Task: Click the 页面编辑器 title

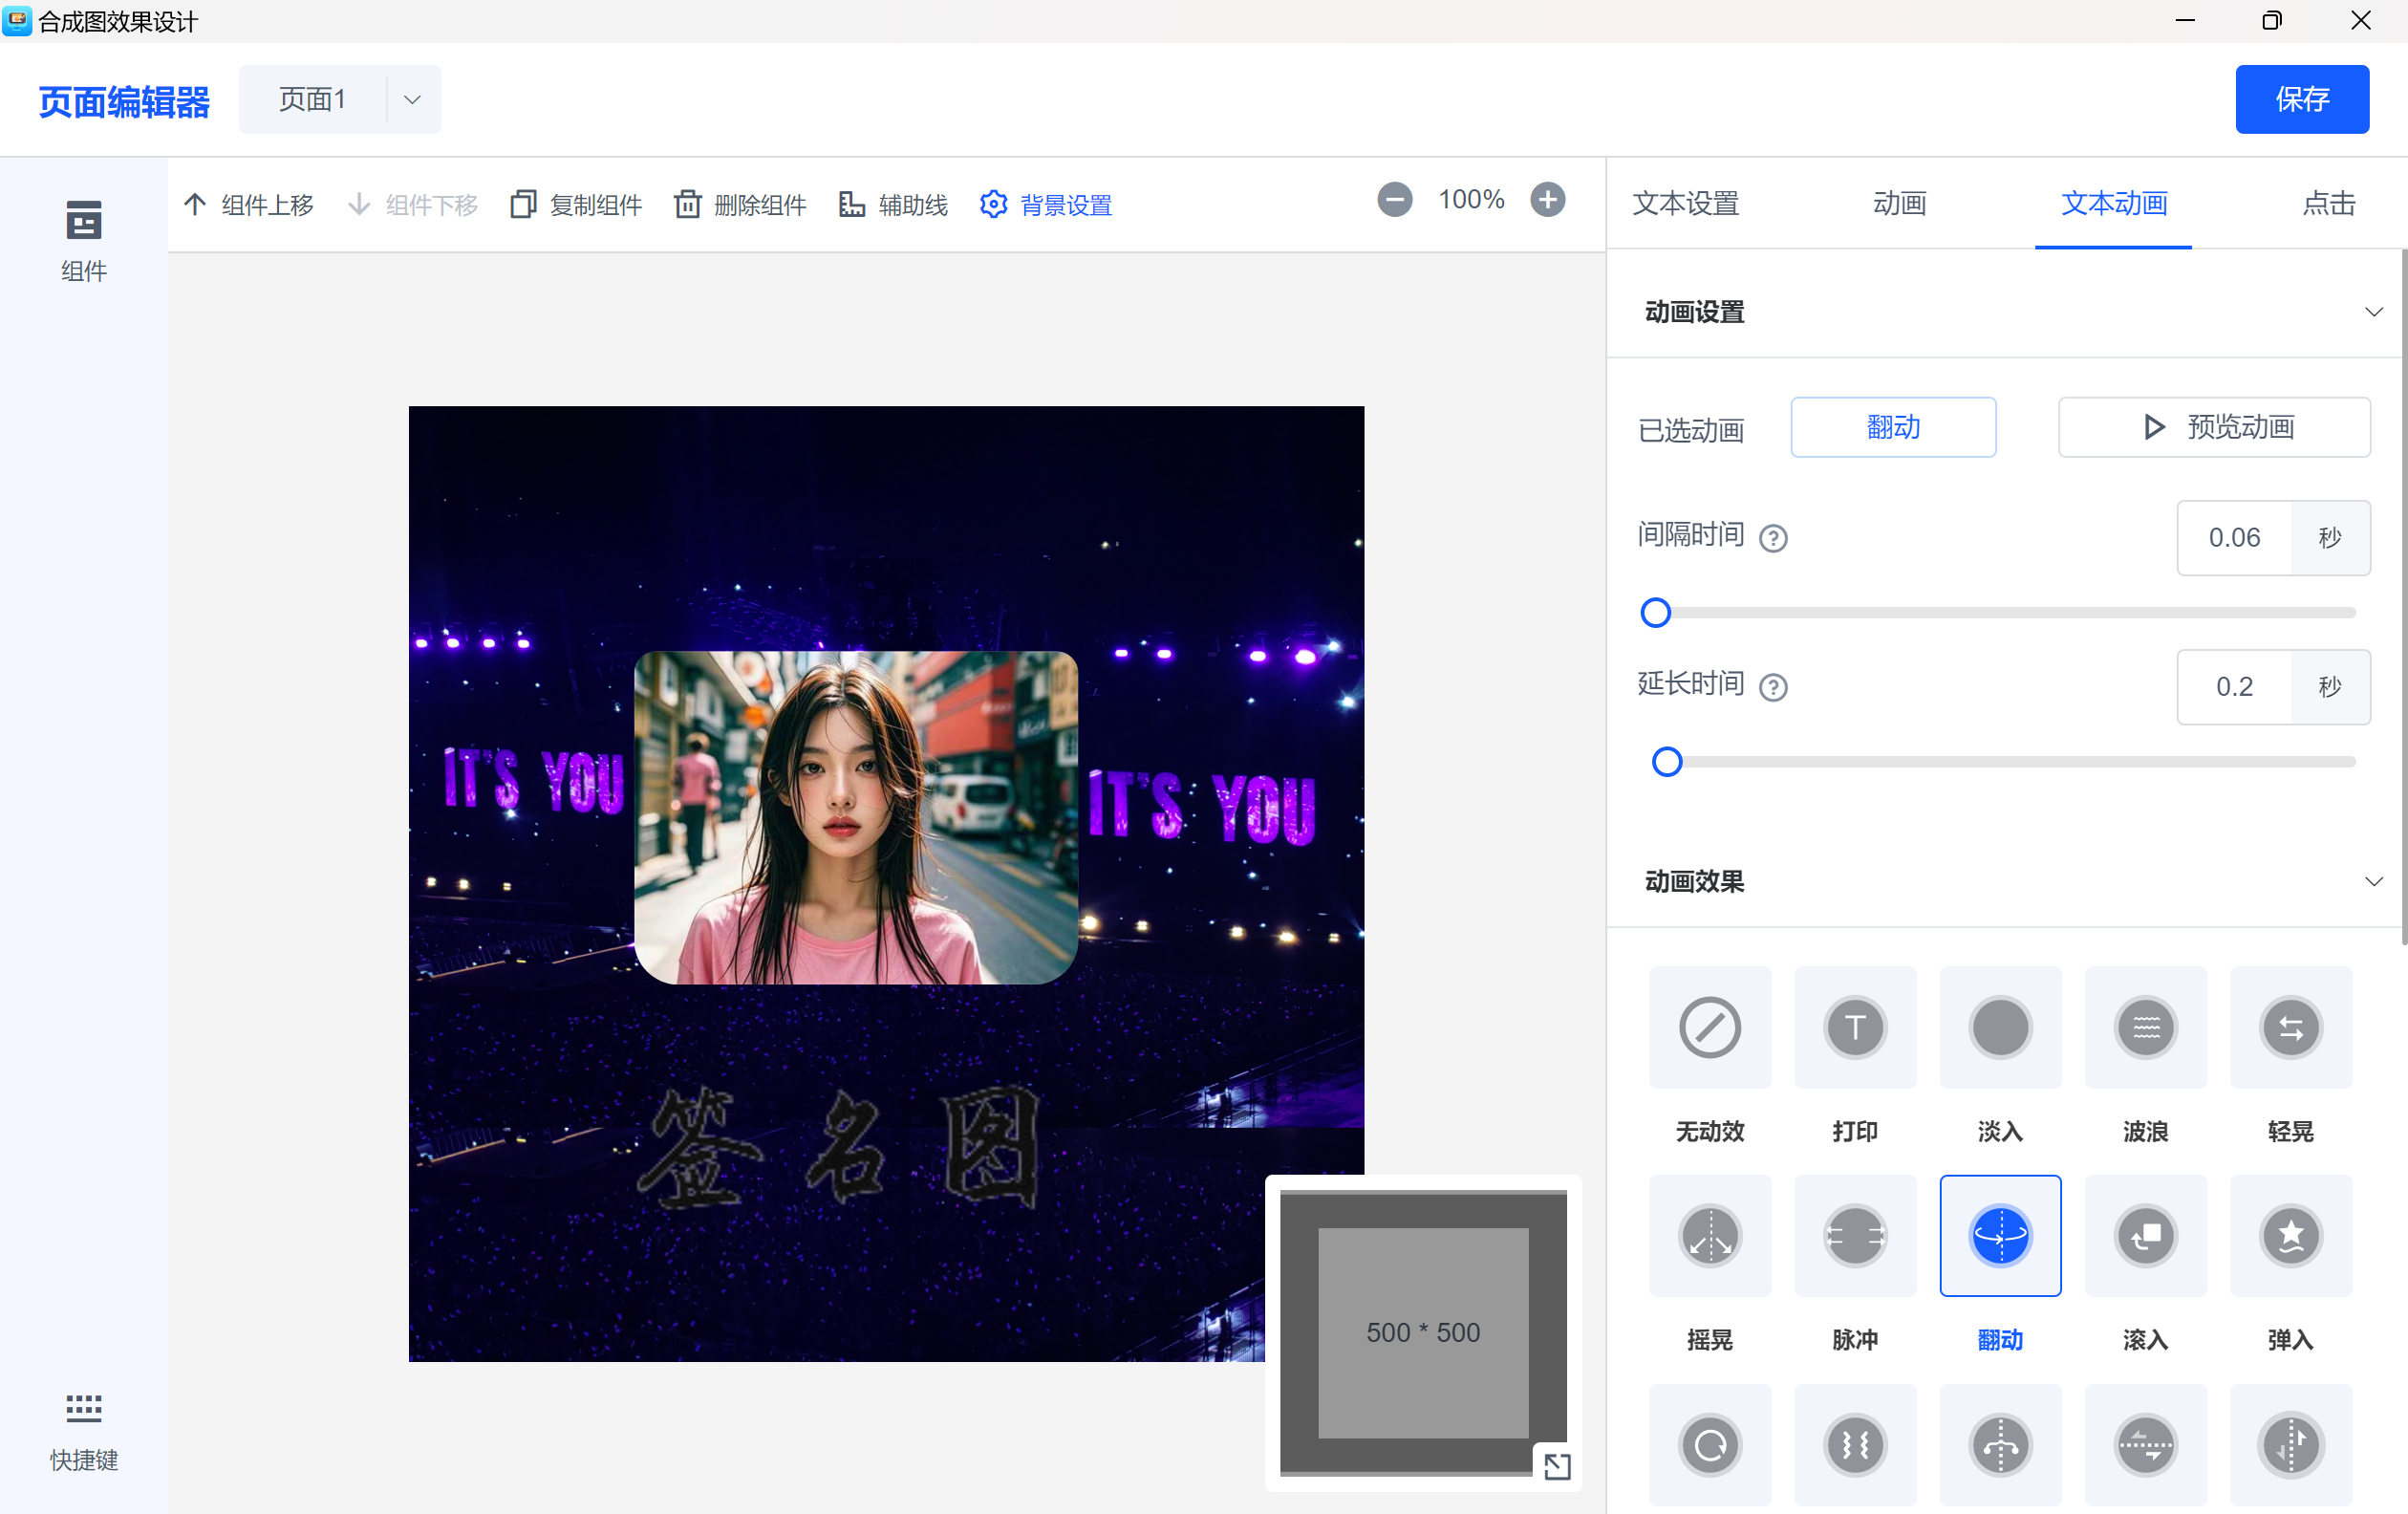Action: (x=124, y=101)
